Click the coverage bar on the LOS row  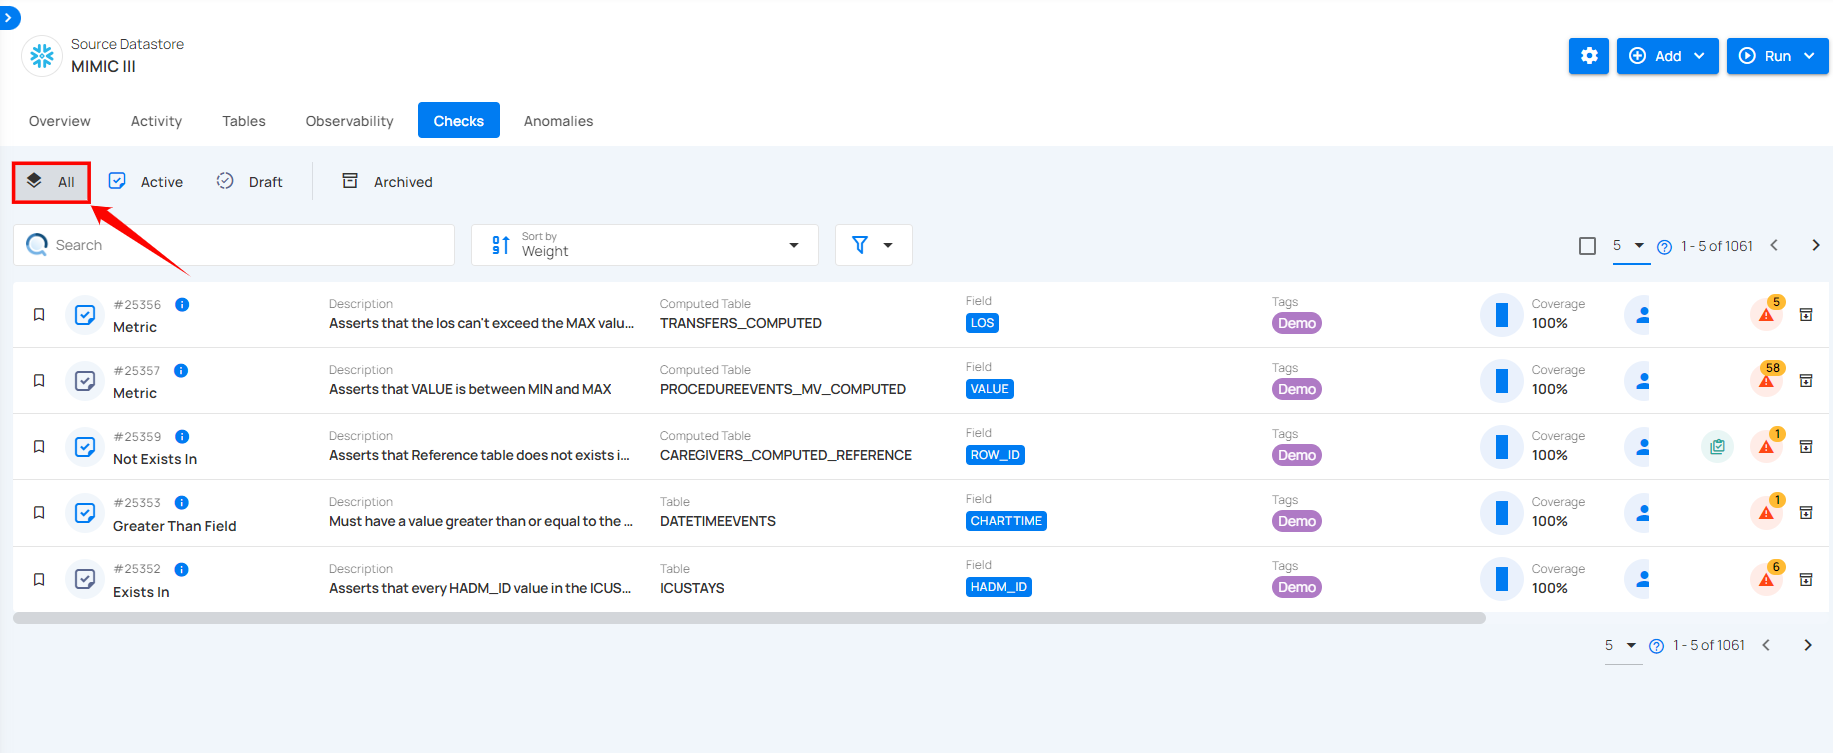(1501, 315)
